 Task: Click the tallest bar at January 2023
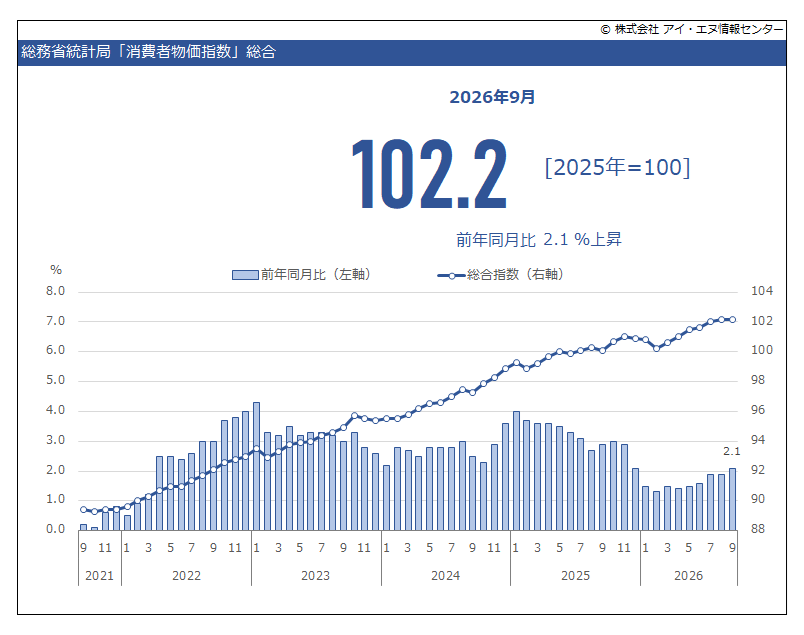coord(256,466)
